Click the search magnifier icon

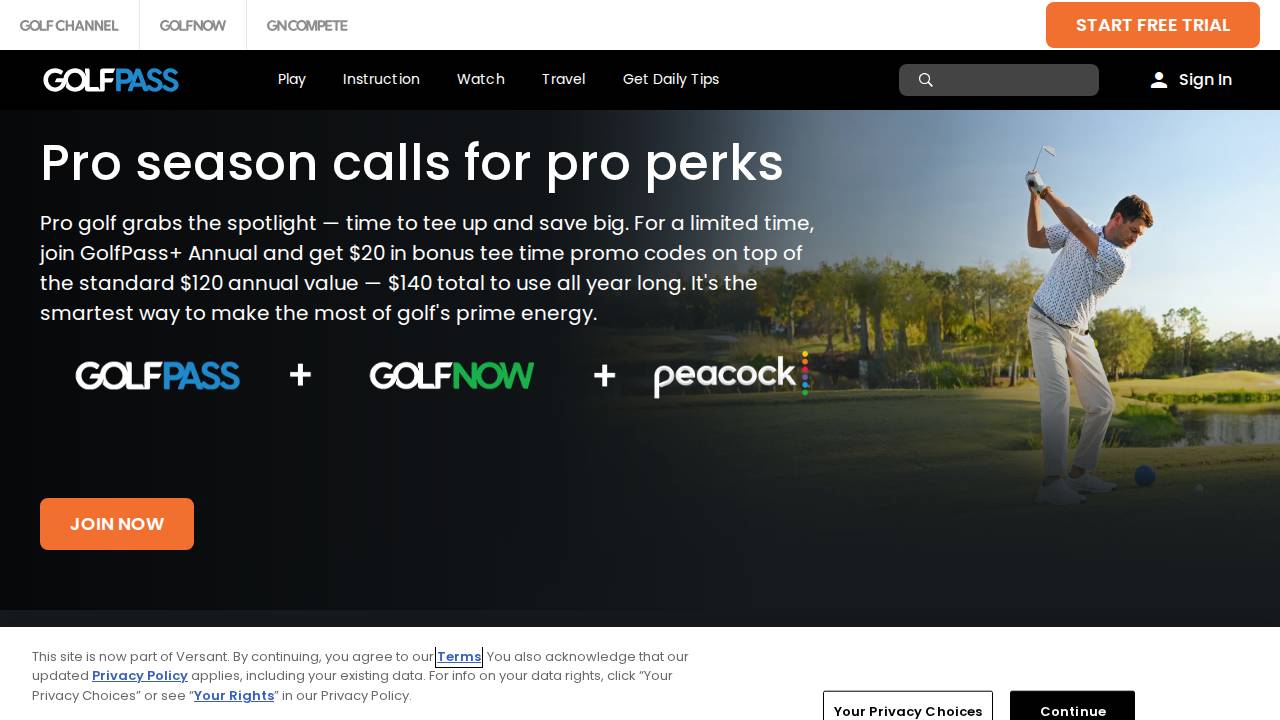(x=926, y=80)
